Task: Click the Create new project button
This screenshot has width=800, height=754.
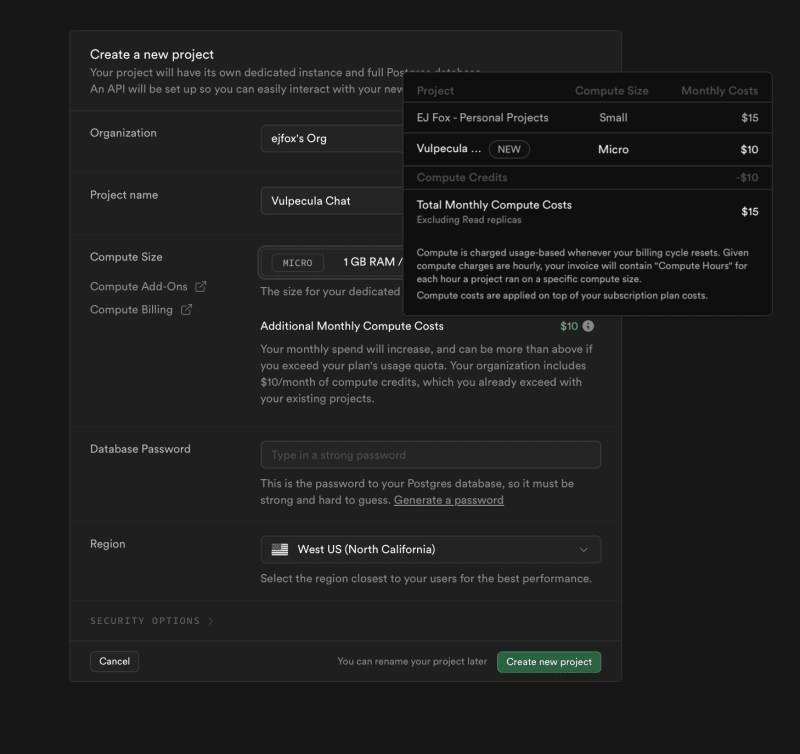Action: pyautogui.click(x=549, y=662)
